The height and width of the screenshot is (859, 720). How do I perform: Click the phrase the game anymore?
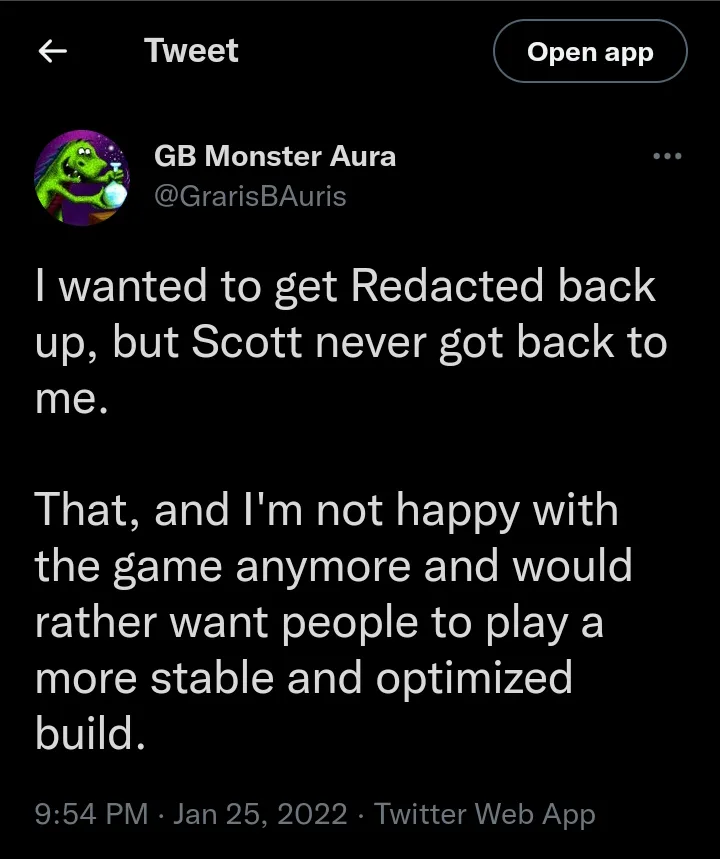pos(222,568)
